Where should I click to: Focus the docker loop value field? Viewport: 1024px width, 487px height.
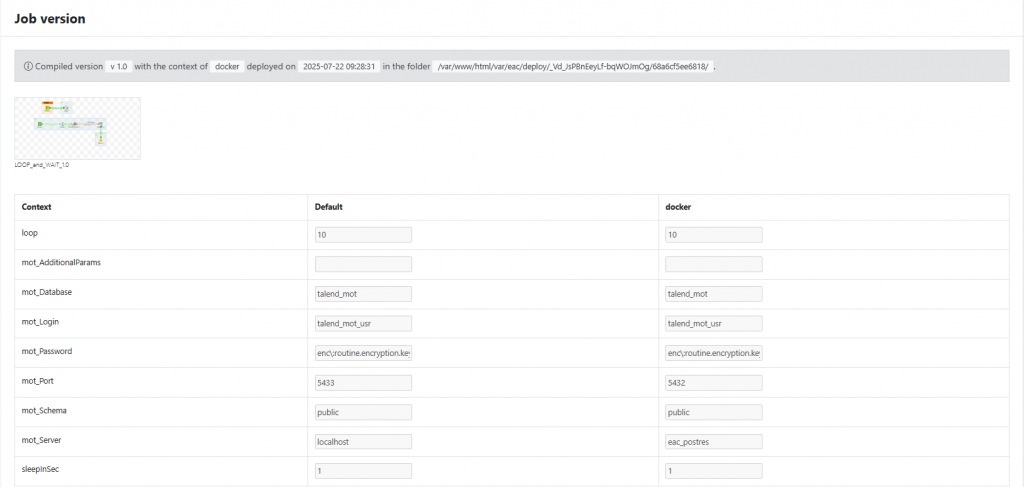713,235
